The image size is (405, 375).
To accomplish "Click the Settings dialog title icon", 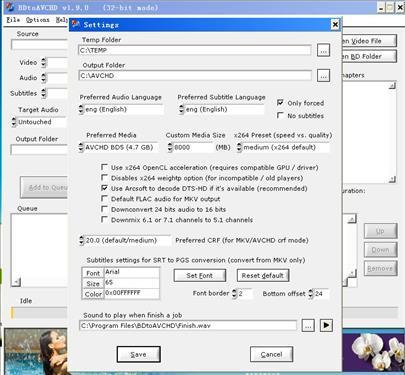I will click(x=76, y=24).
